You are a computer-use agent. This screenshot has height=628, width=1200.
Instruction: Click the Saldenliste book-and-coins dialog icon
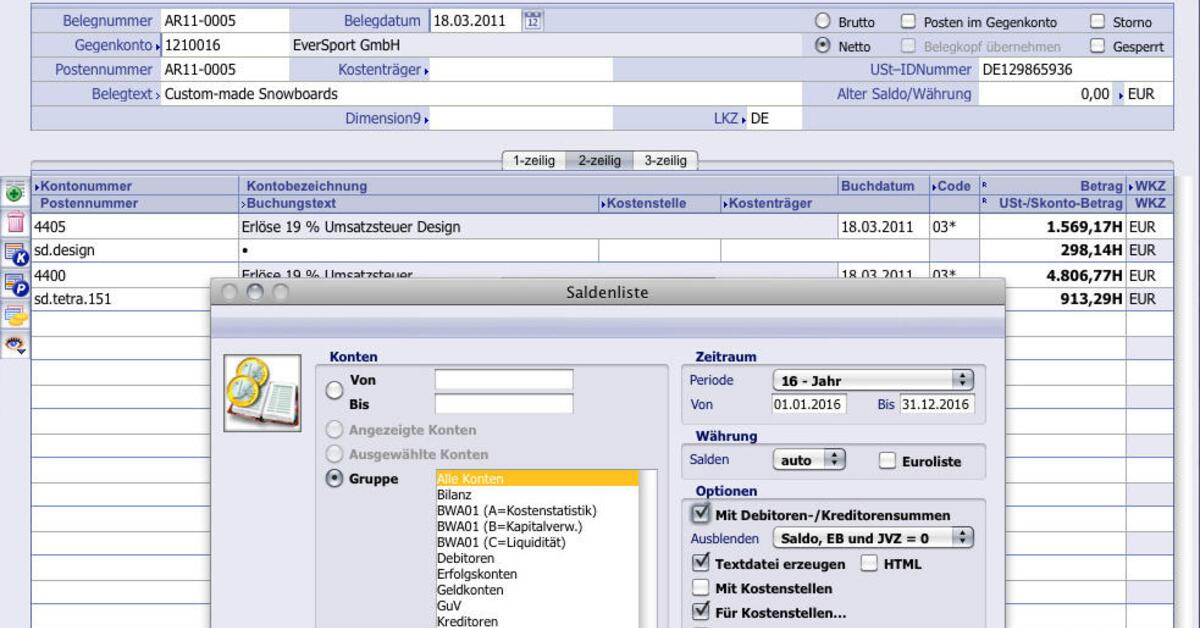click(262, 394)
